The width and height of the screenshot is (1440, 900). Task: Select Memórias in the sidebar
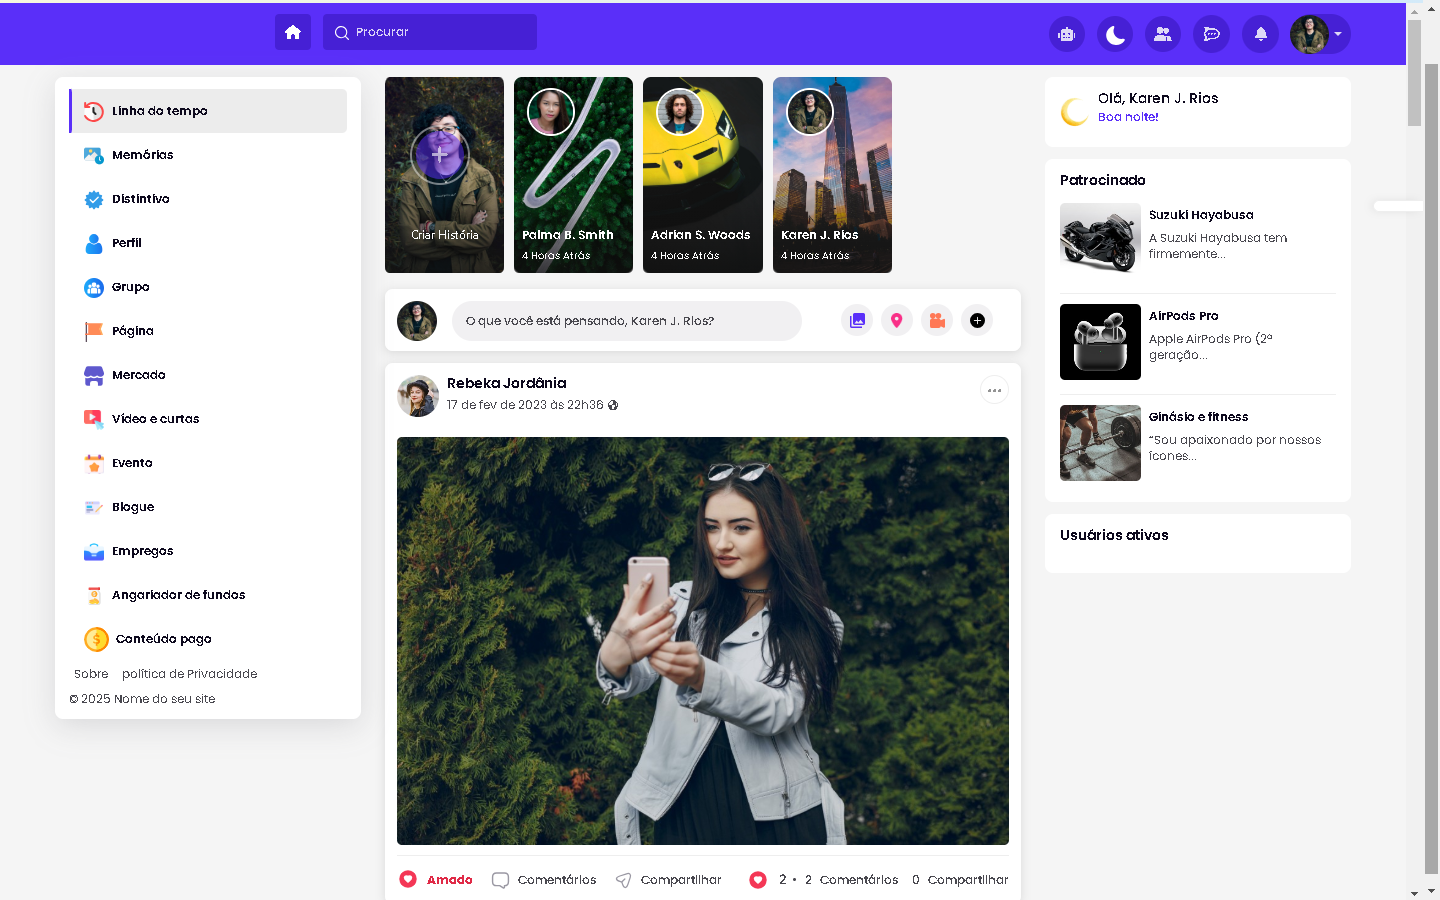click(x=142, y=155)
